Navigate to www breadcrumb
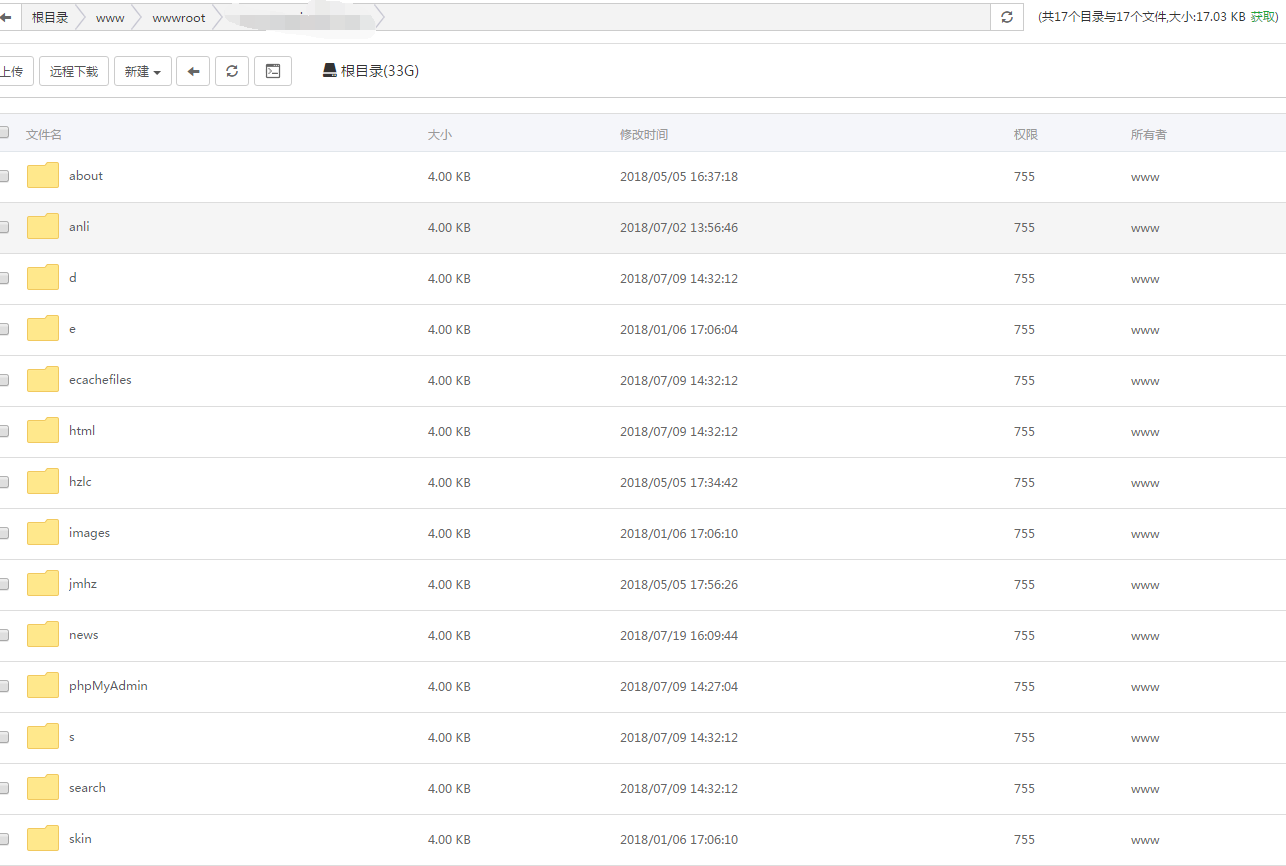The height and width of the screenshot is (866, 1286). [x=110, y=17]
